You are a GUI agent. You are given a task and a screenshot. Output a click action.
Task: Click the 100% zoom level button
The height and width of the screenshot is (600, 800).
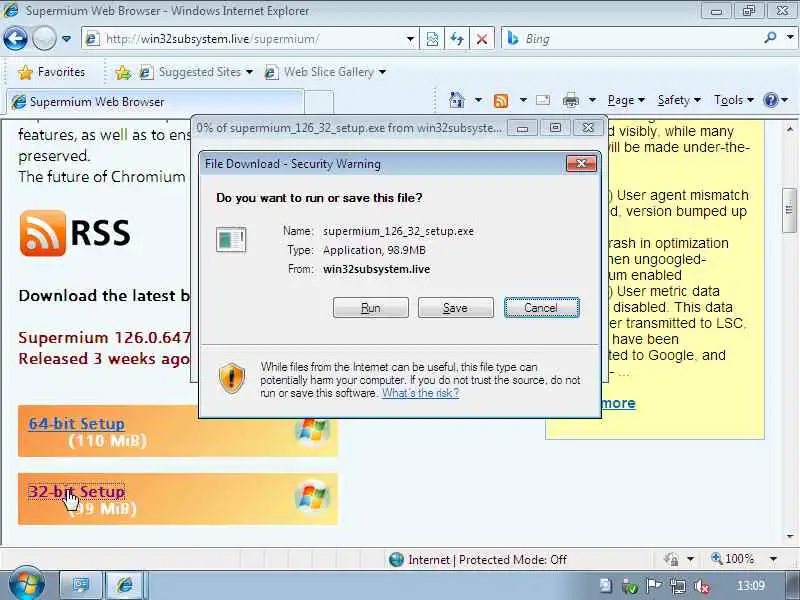pyautogui.click(x=733, y=559)
